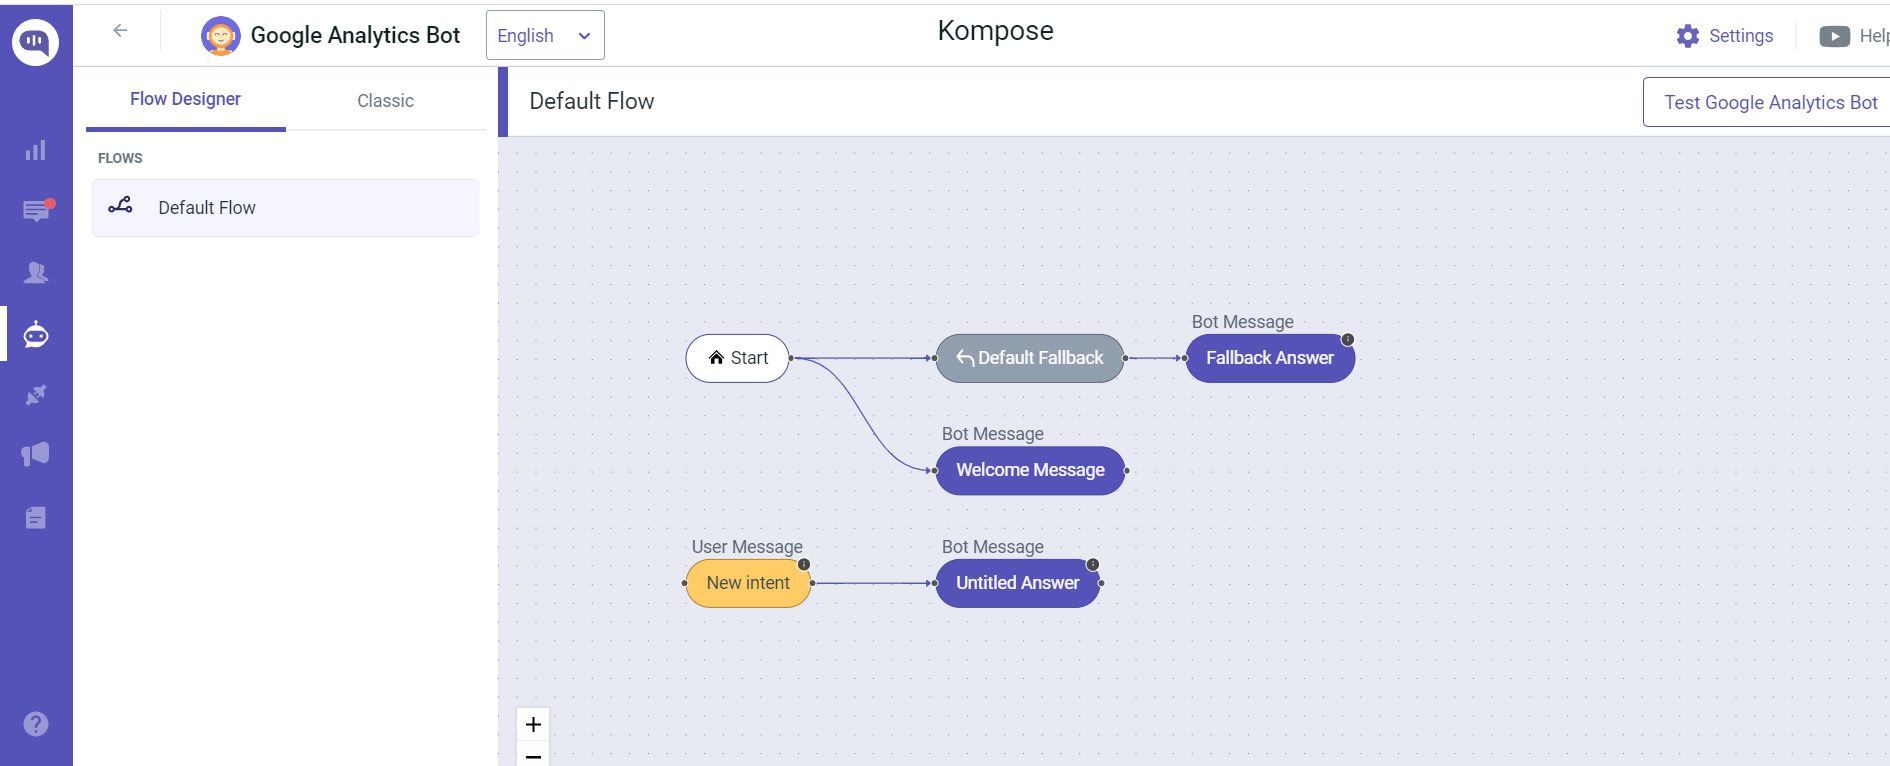Click the Google Analytics Bot avatar
Image resolution: width=1890 pixels, height=766 pixels.
[x=220, y=36]
